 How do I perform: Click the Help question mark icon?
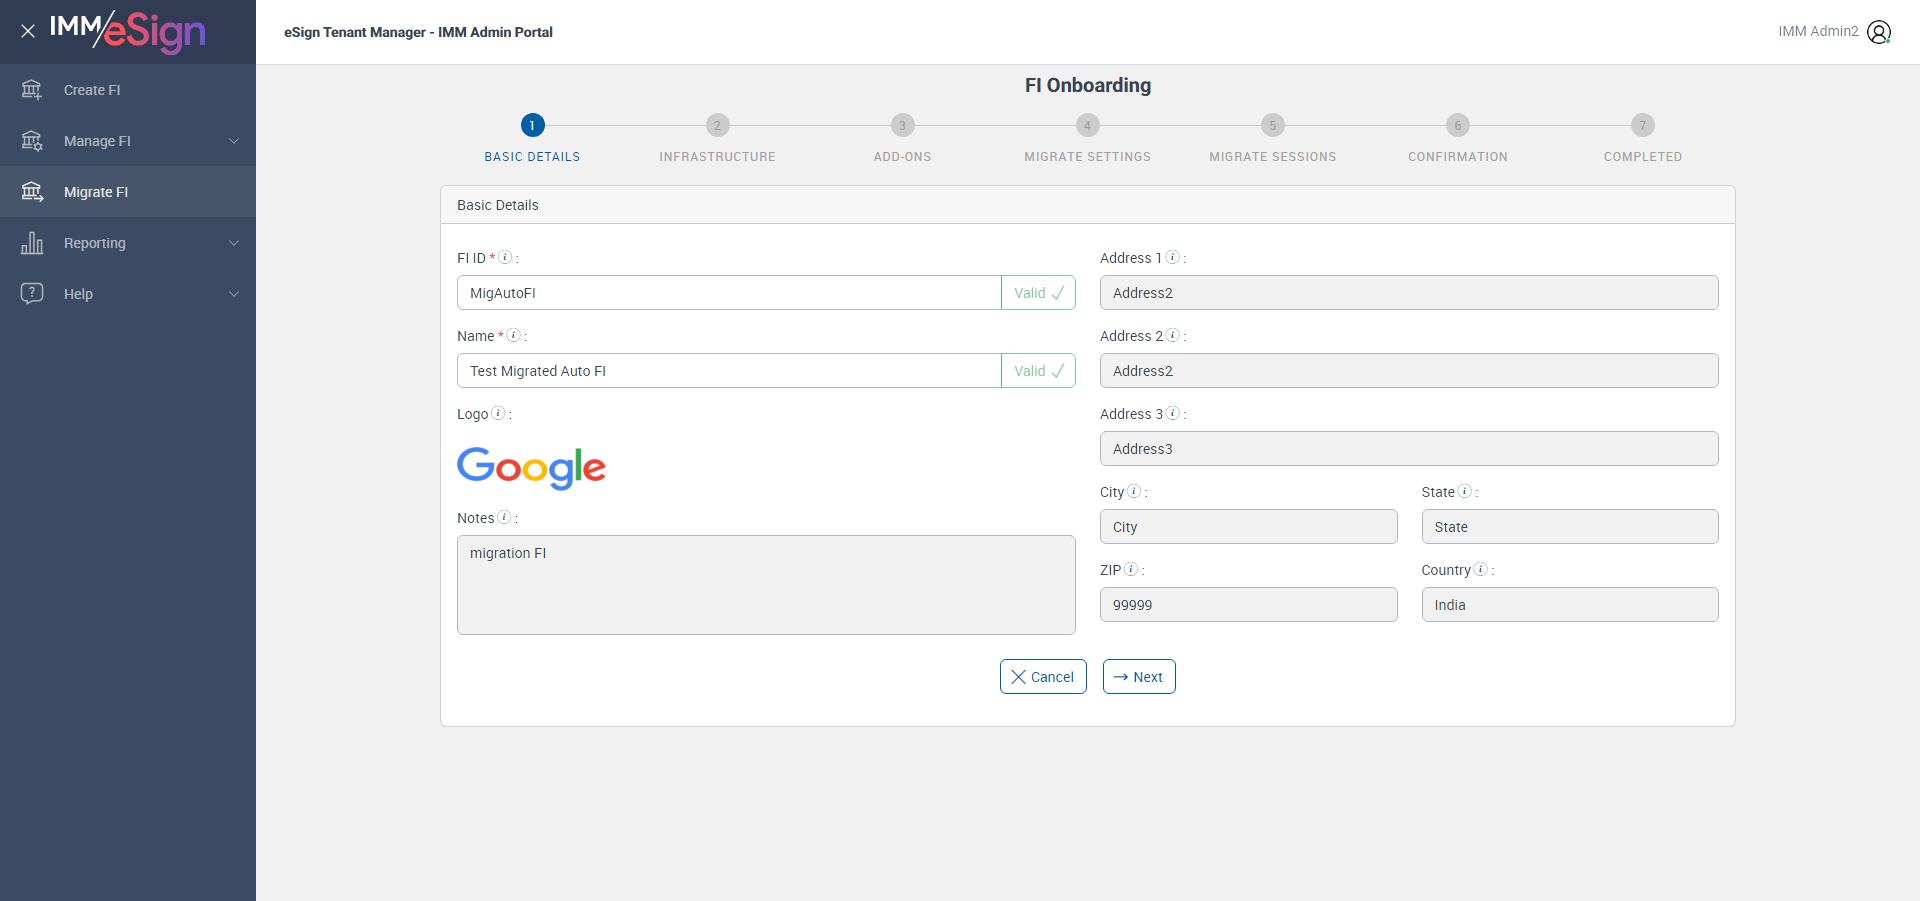(32, 293)
